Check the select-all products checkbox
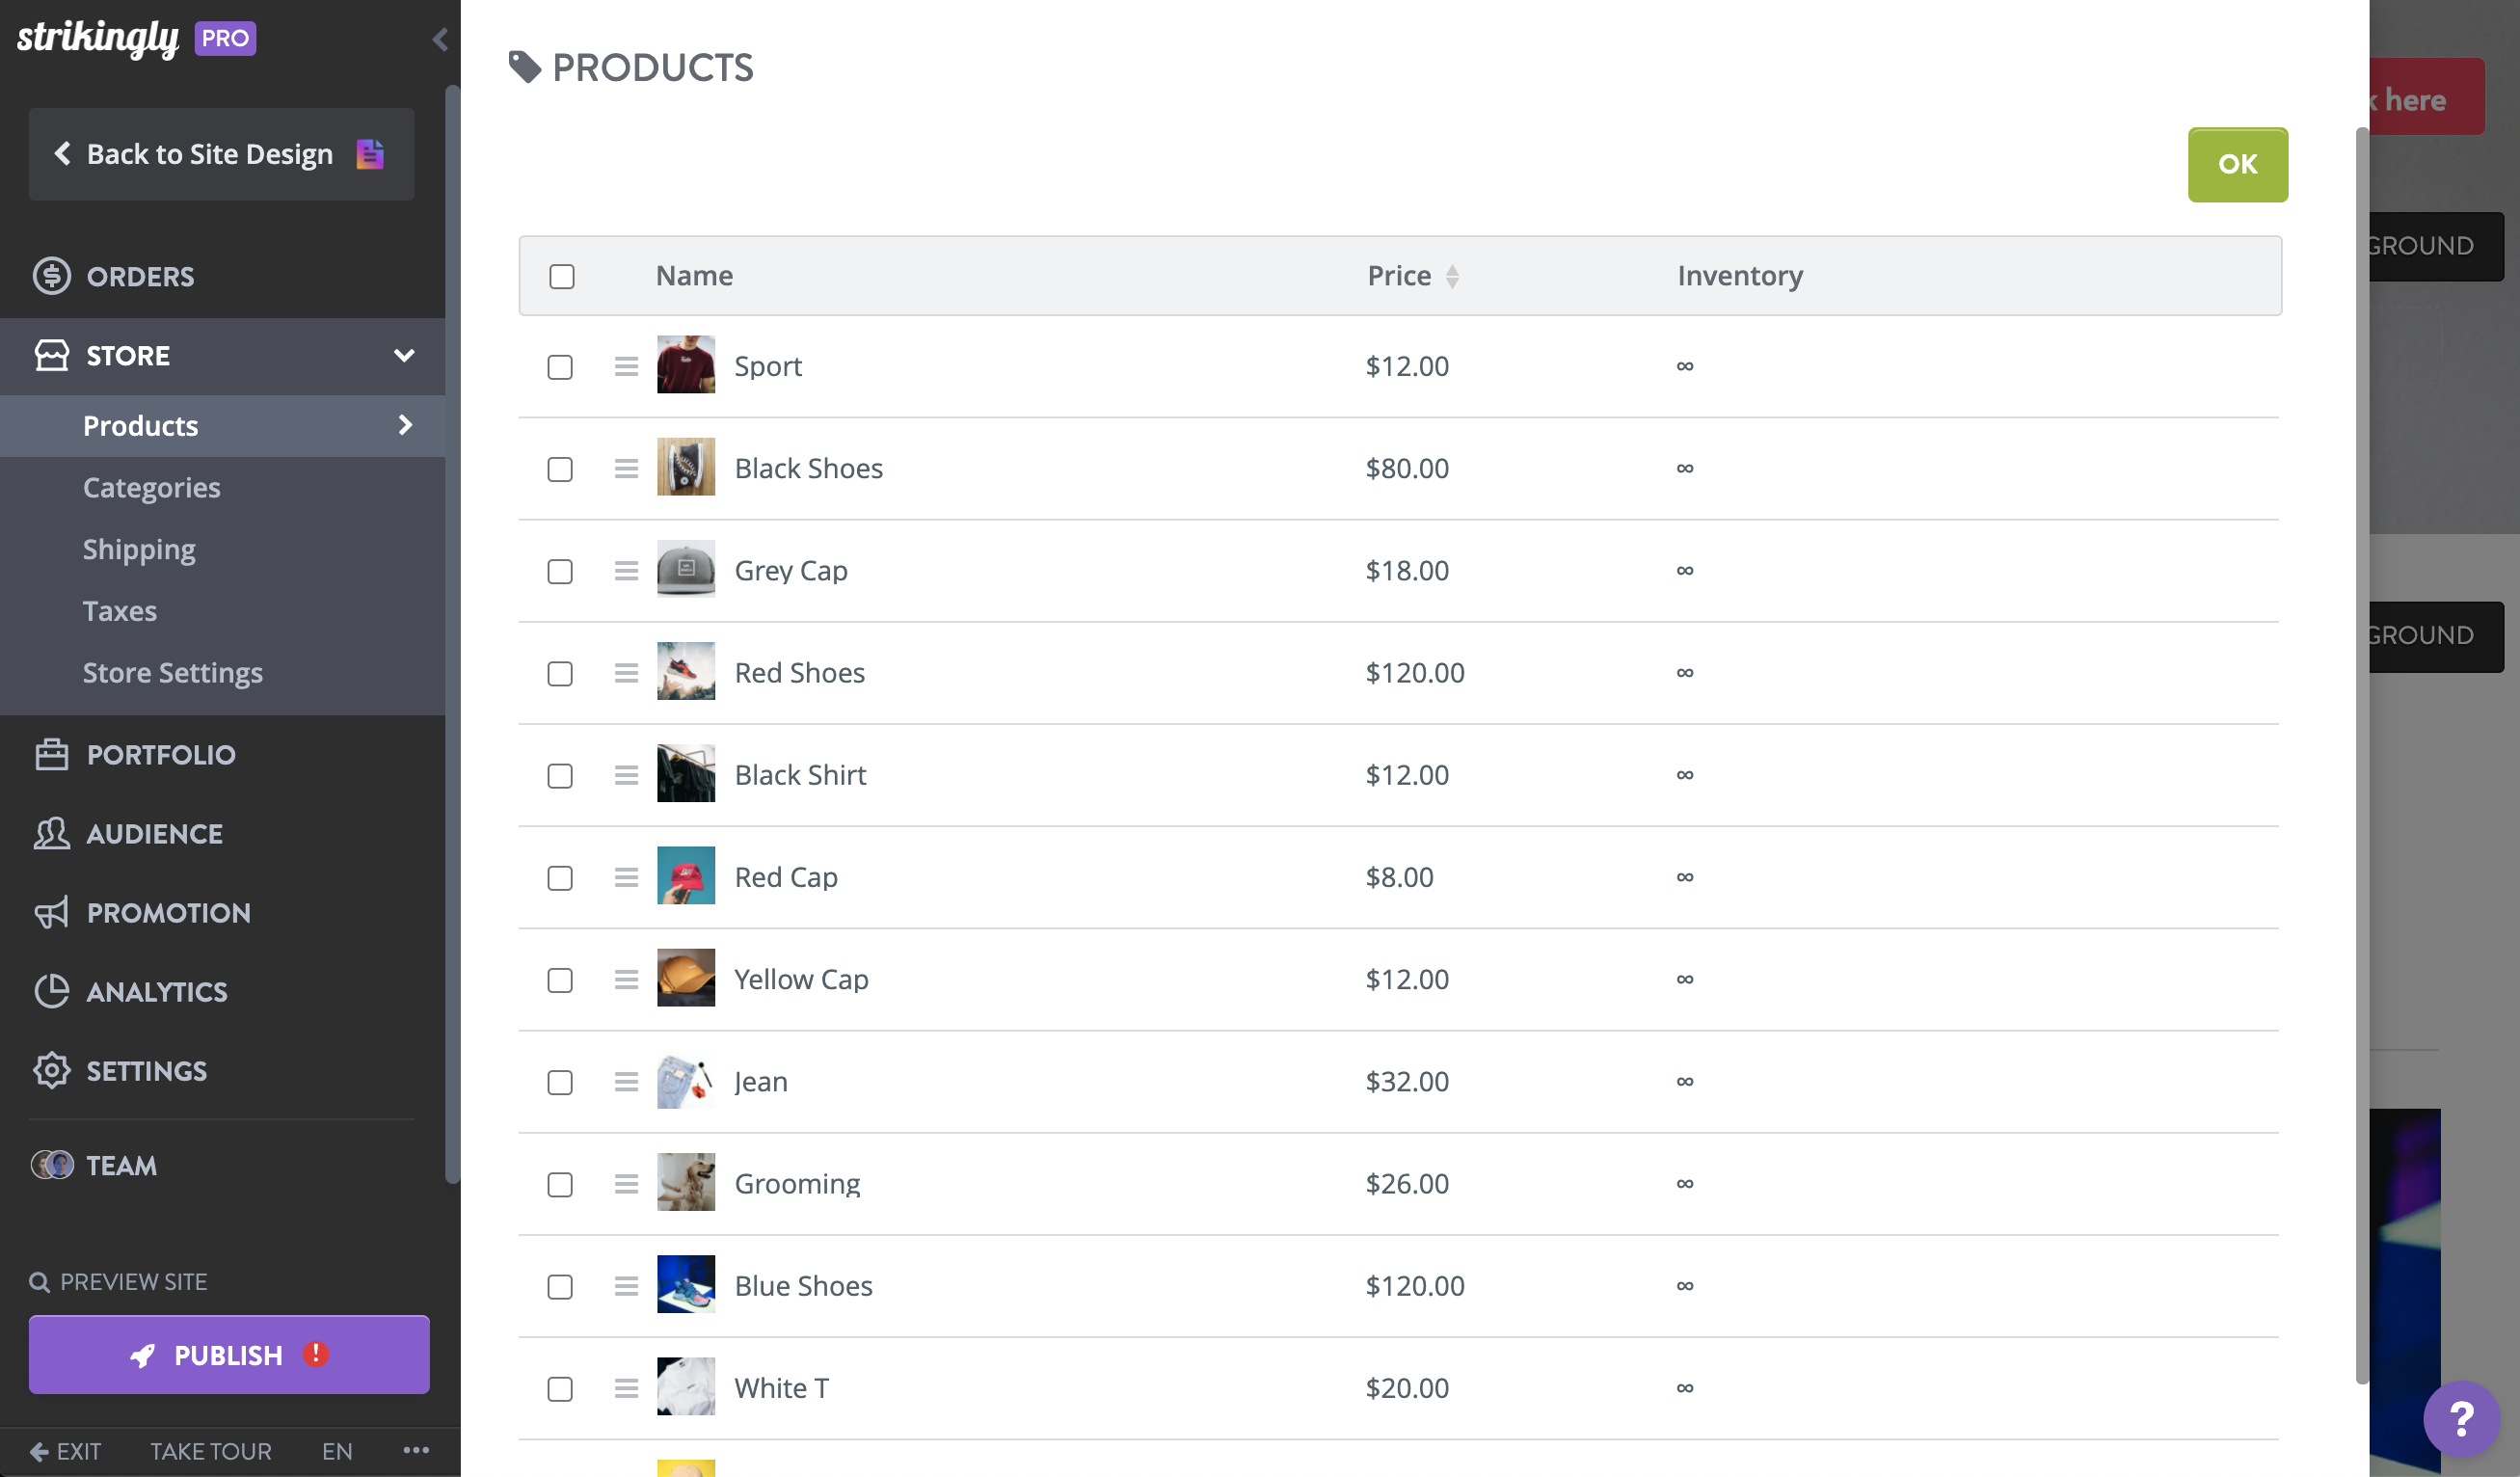Screen dimensions: 2520x1477 coord(562,276)
